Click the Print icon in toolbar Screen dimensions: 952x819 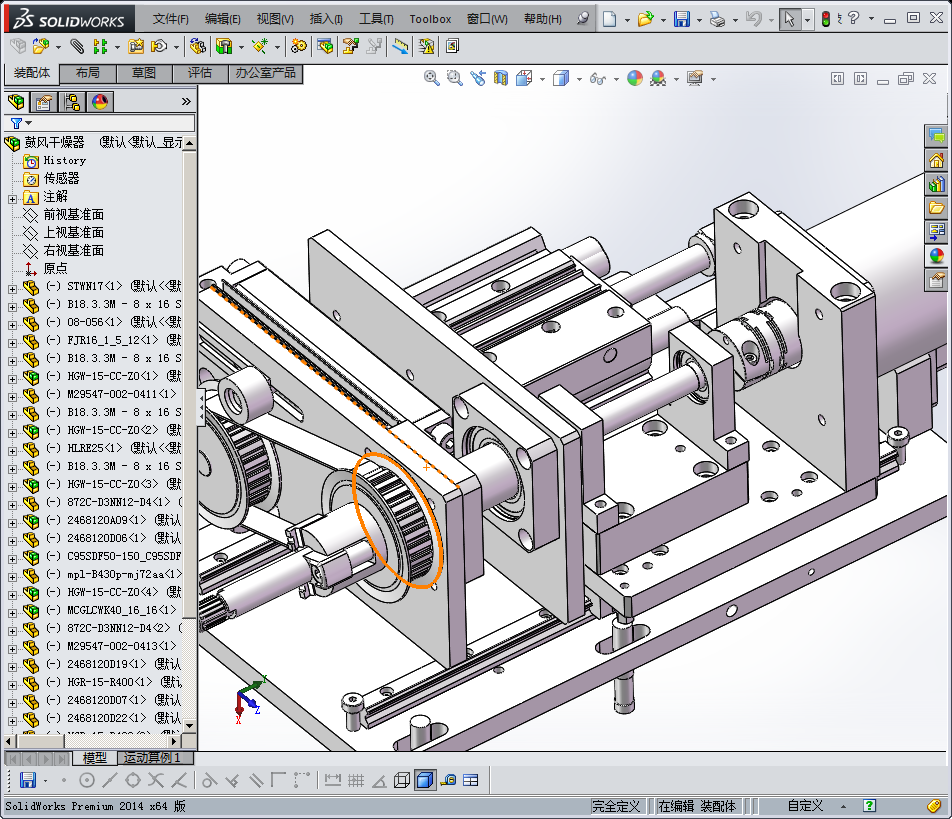tap(717, 19)
